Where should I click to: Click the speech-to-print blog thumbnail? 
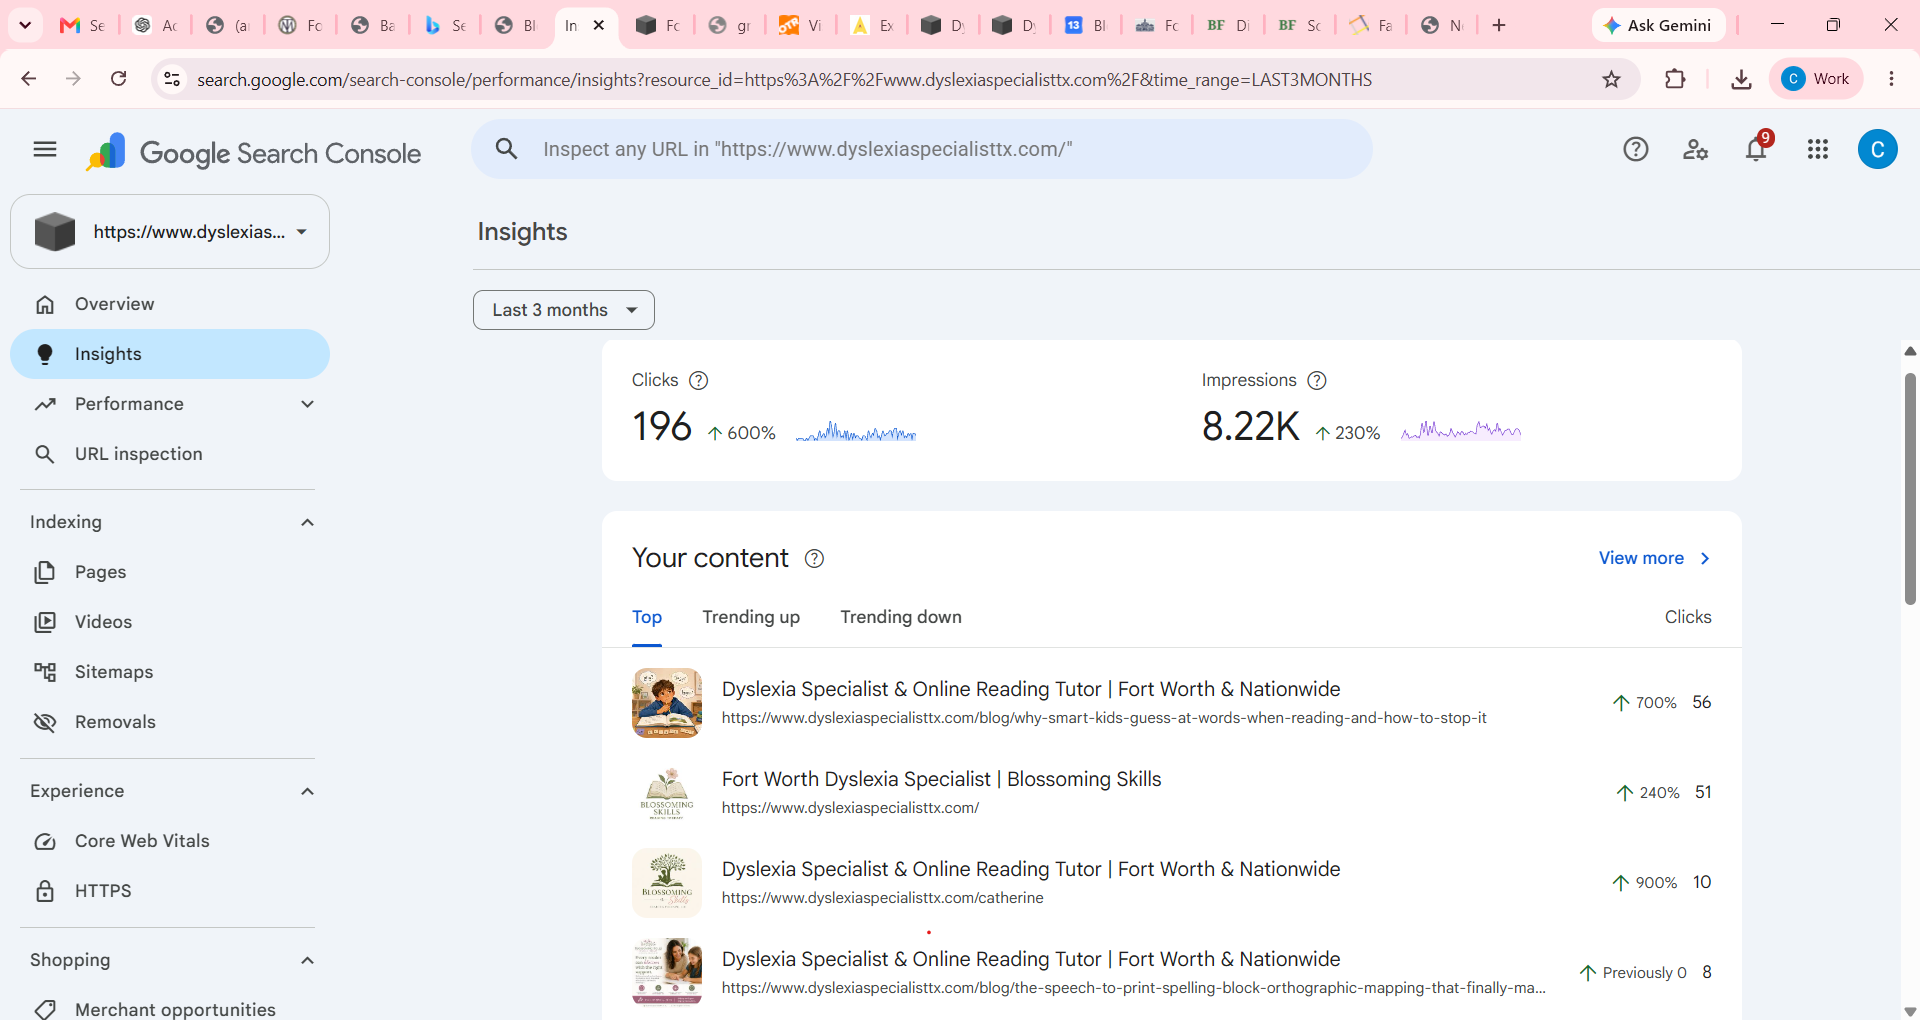point(667,972)
